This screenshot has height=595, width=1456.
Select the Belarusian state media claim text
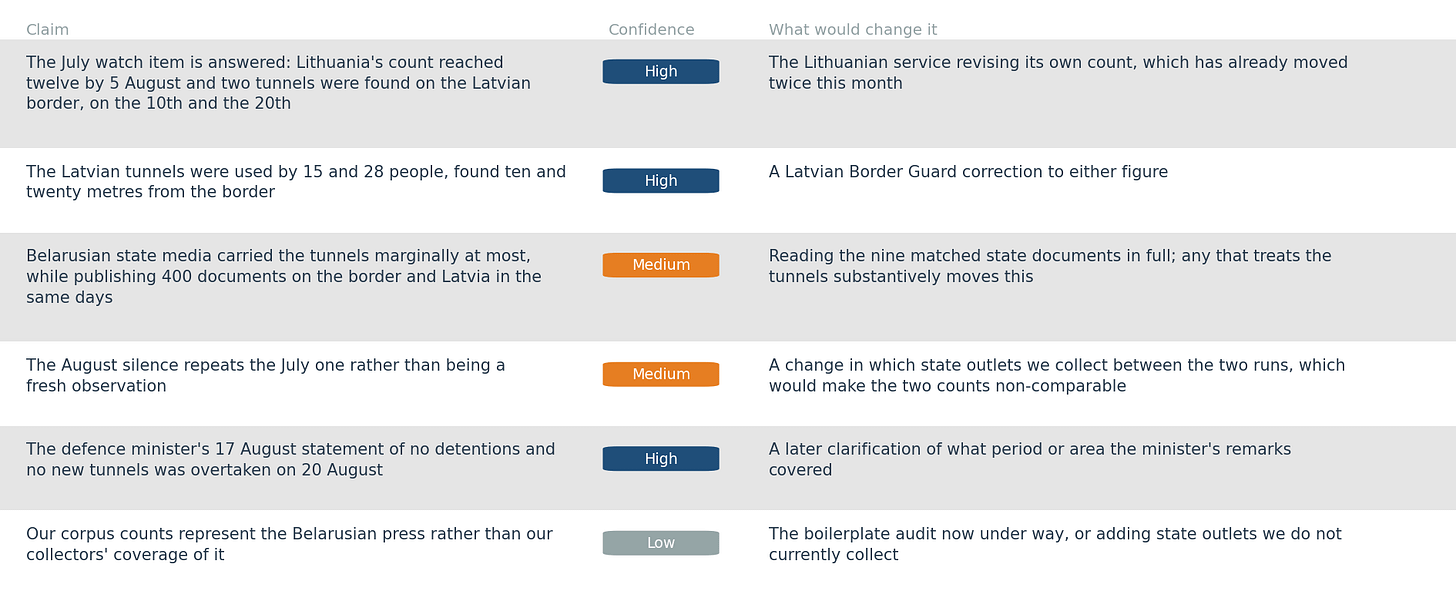(x=284, y=277)
